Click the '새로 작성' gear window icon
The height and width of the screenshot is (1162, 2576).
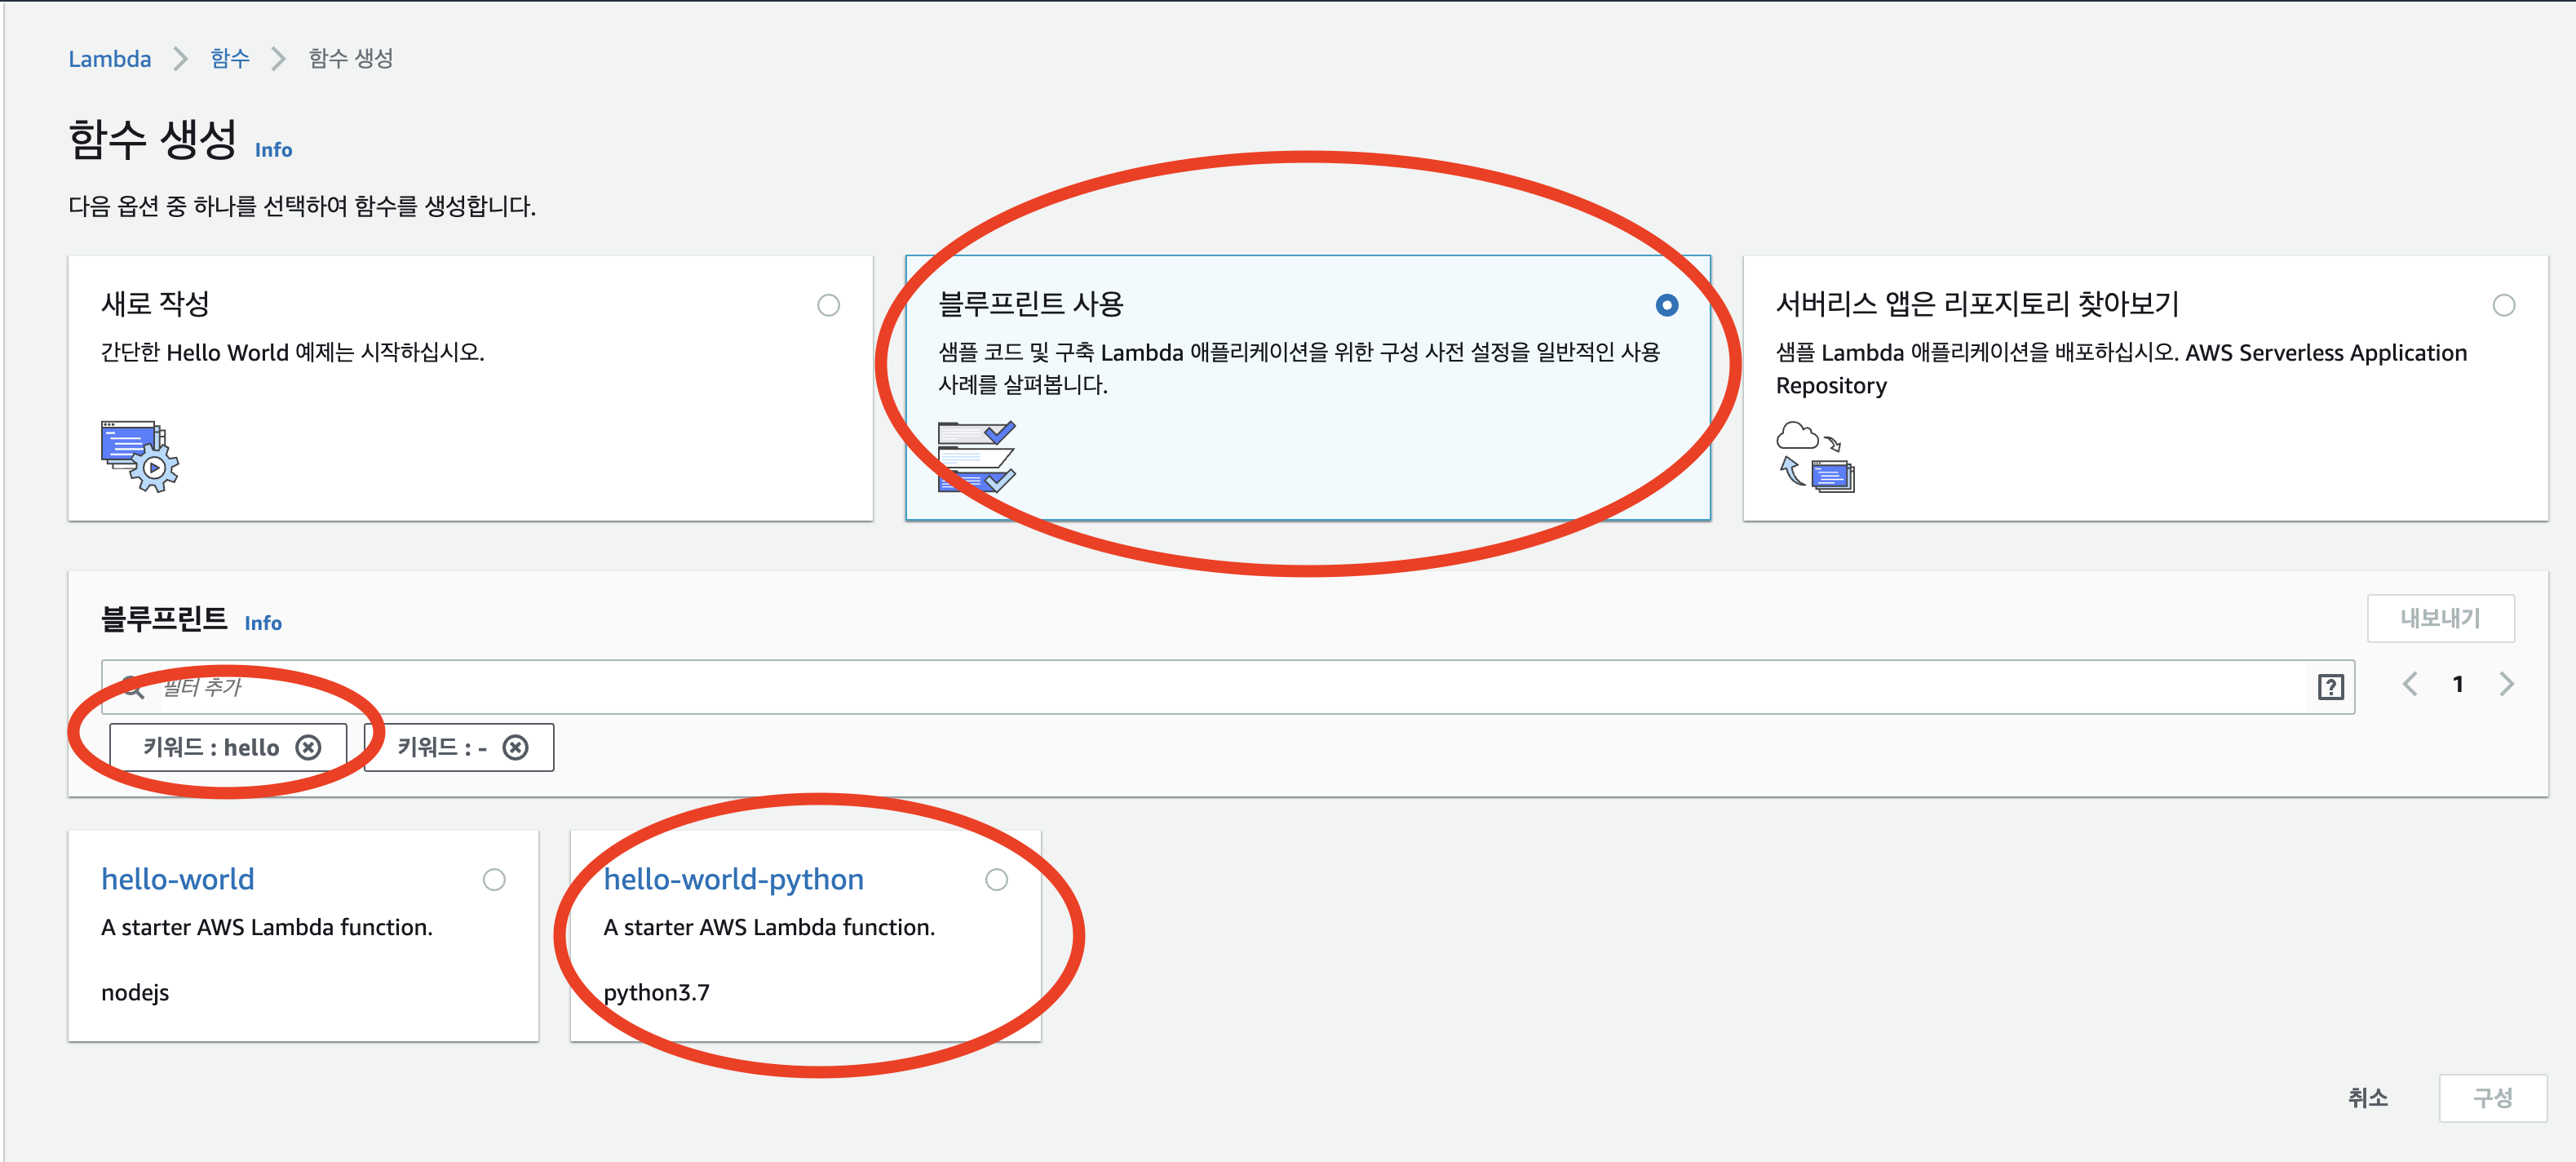coord(139,456)
